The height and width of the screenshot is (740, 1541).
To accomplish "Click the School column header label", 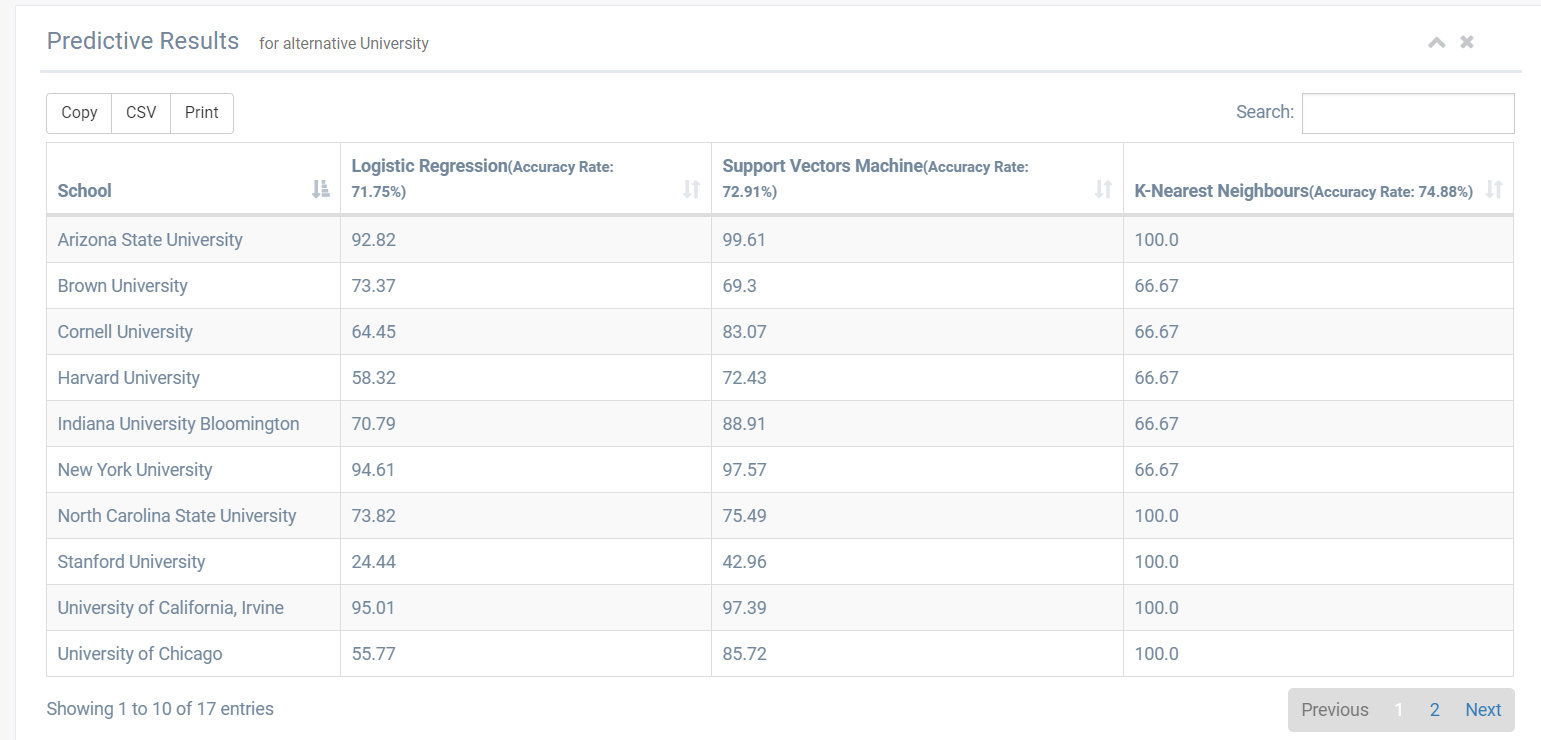I will tap(85, 190).
